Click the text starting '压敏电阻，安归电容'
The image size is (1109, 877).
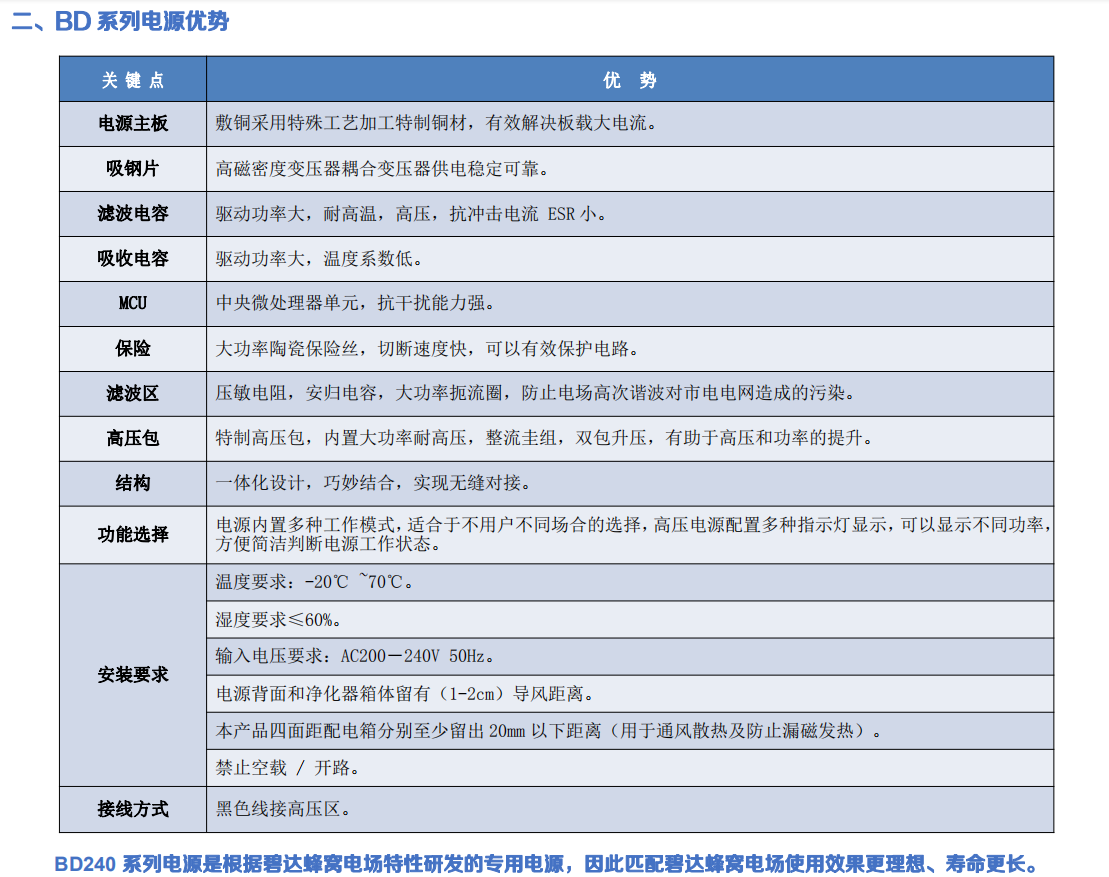tap(535, 393)
